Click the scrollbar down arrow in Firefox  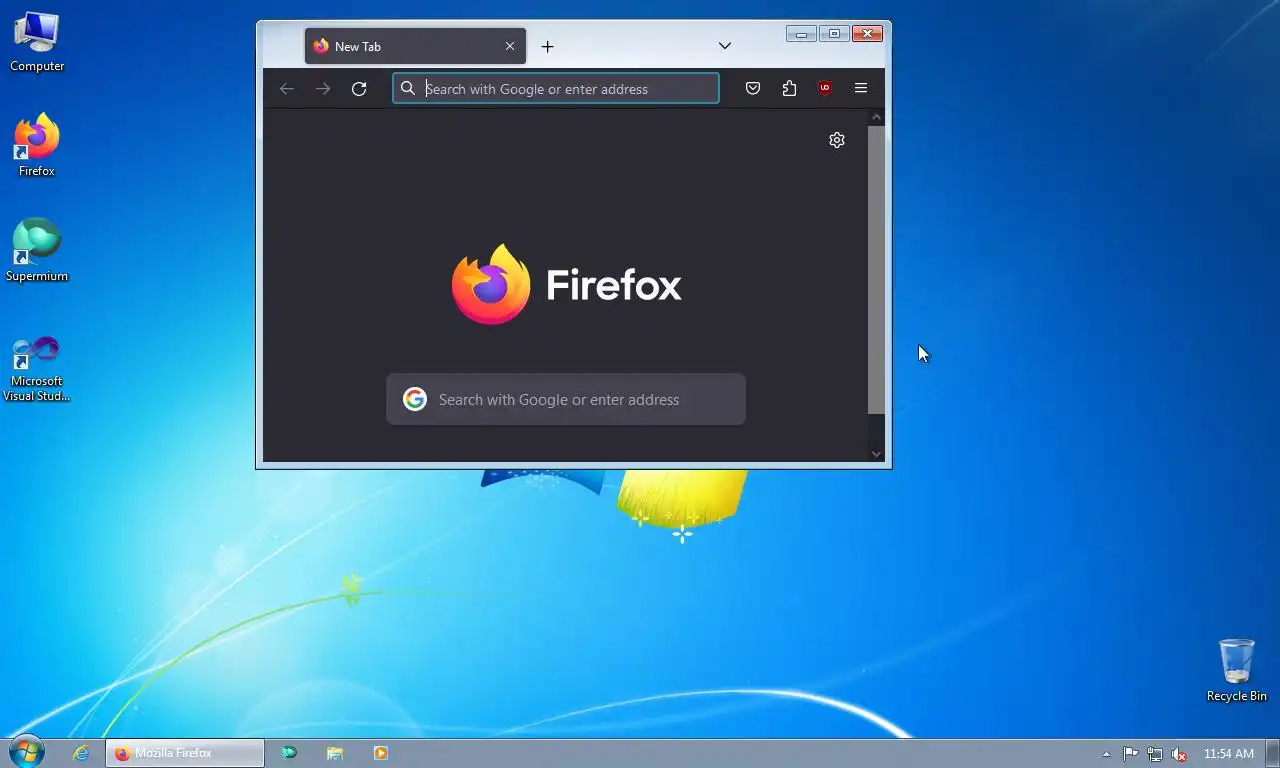coord(877,454)
